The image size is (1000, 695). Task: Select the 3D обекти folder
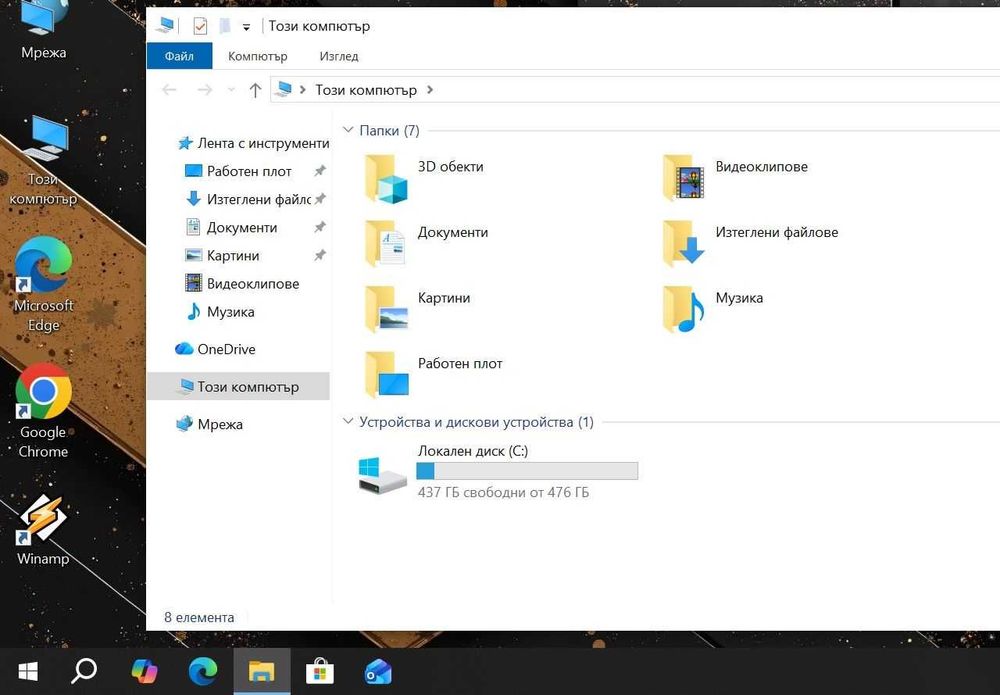(x=424, y=179)
